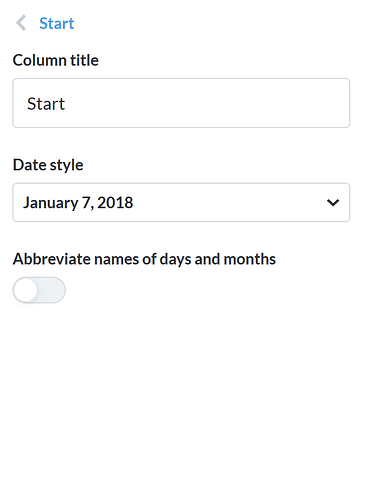The height and width of the screenshot is (500, 381).
Task: Click the word months in toggle label
Action: [250, 259]
